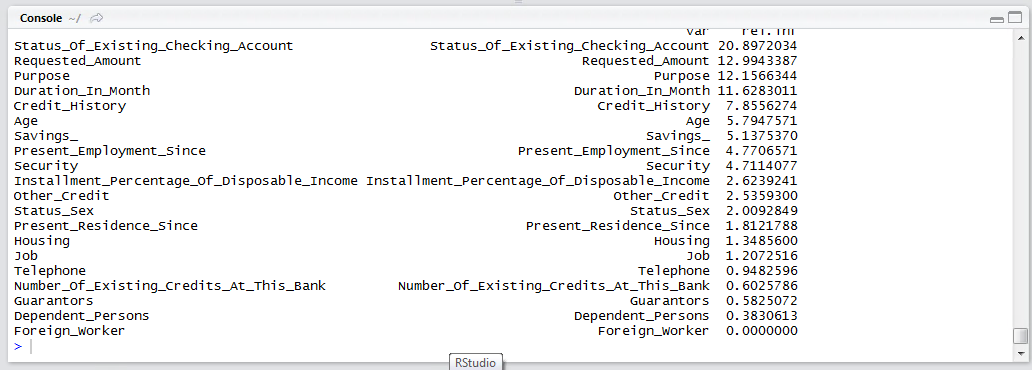Viewport: 1032px width, 370px height.
Task: Click the Purpose row name on left
Action: point(41,76)
